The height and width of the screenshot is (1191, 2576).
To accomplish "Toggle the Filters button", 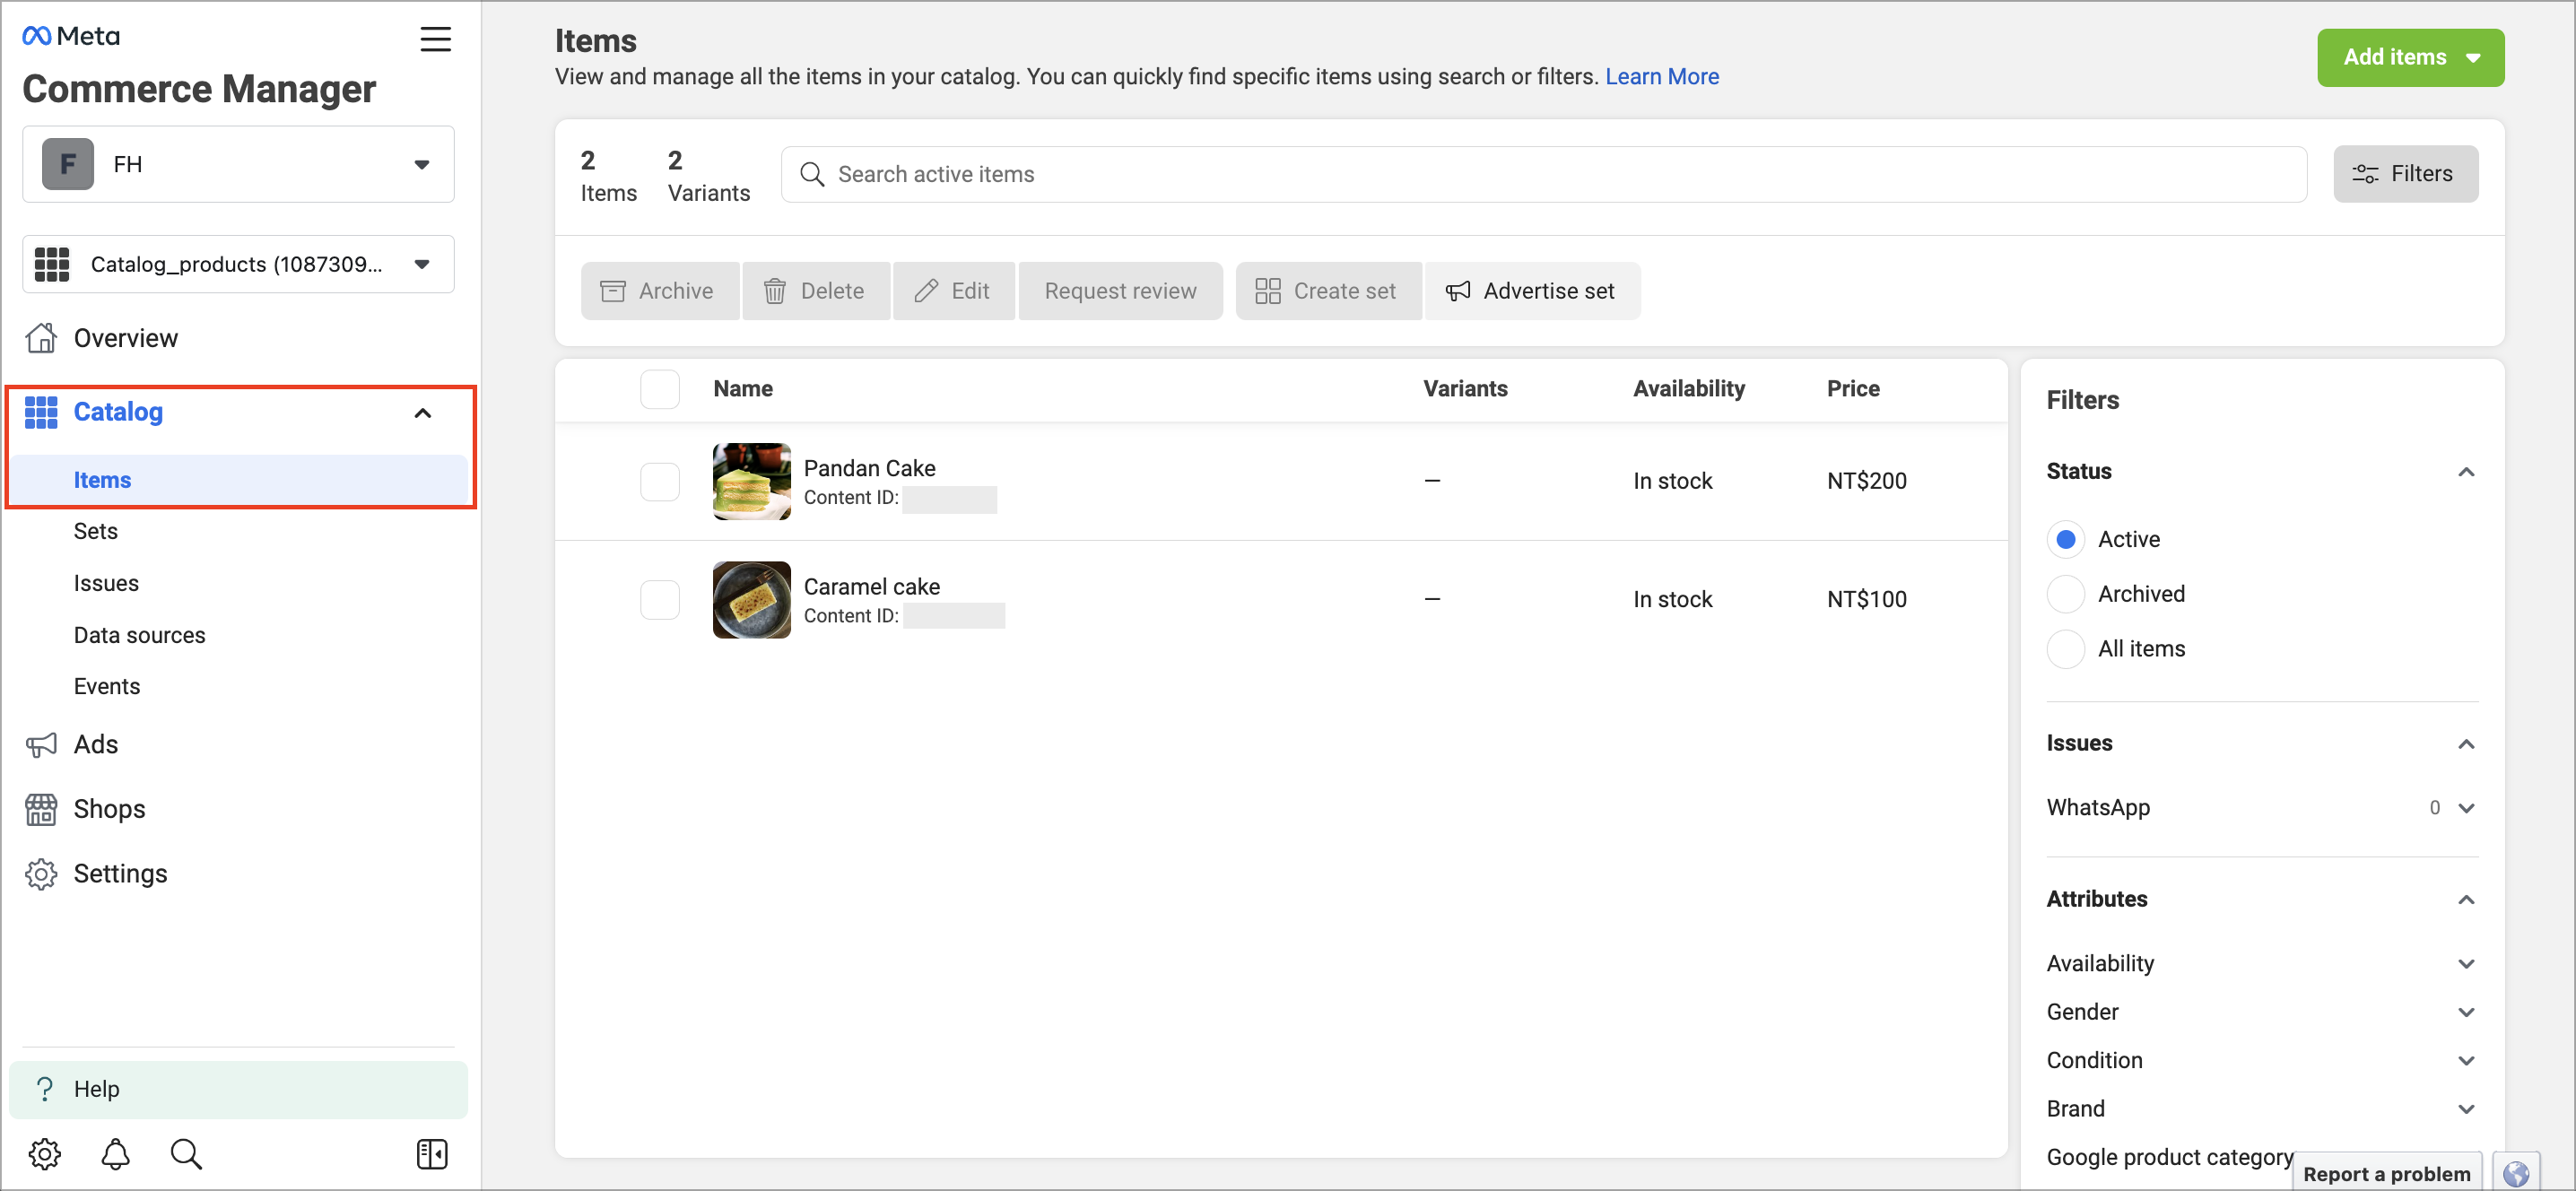I will (2405, 174).
